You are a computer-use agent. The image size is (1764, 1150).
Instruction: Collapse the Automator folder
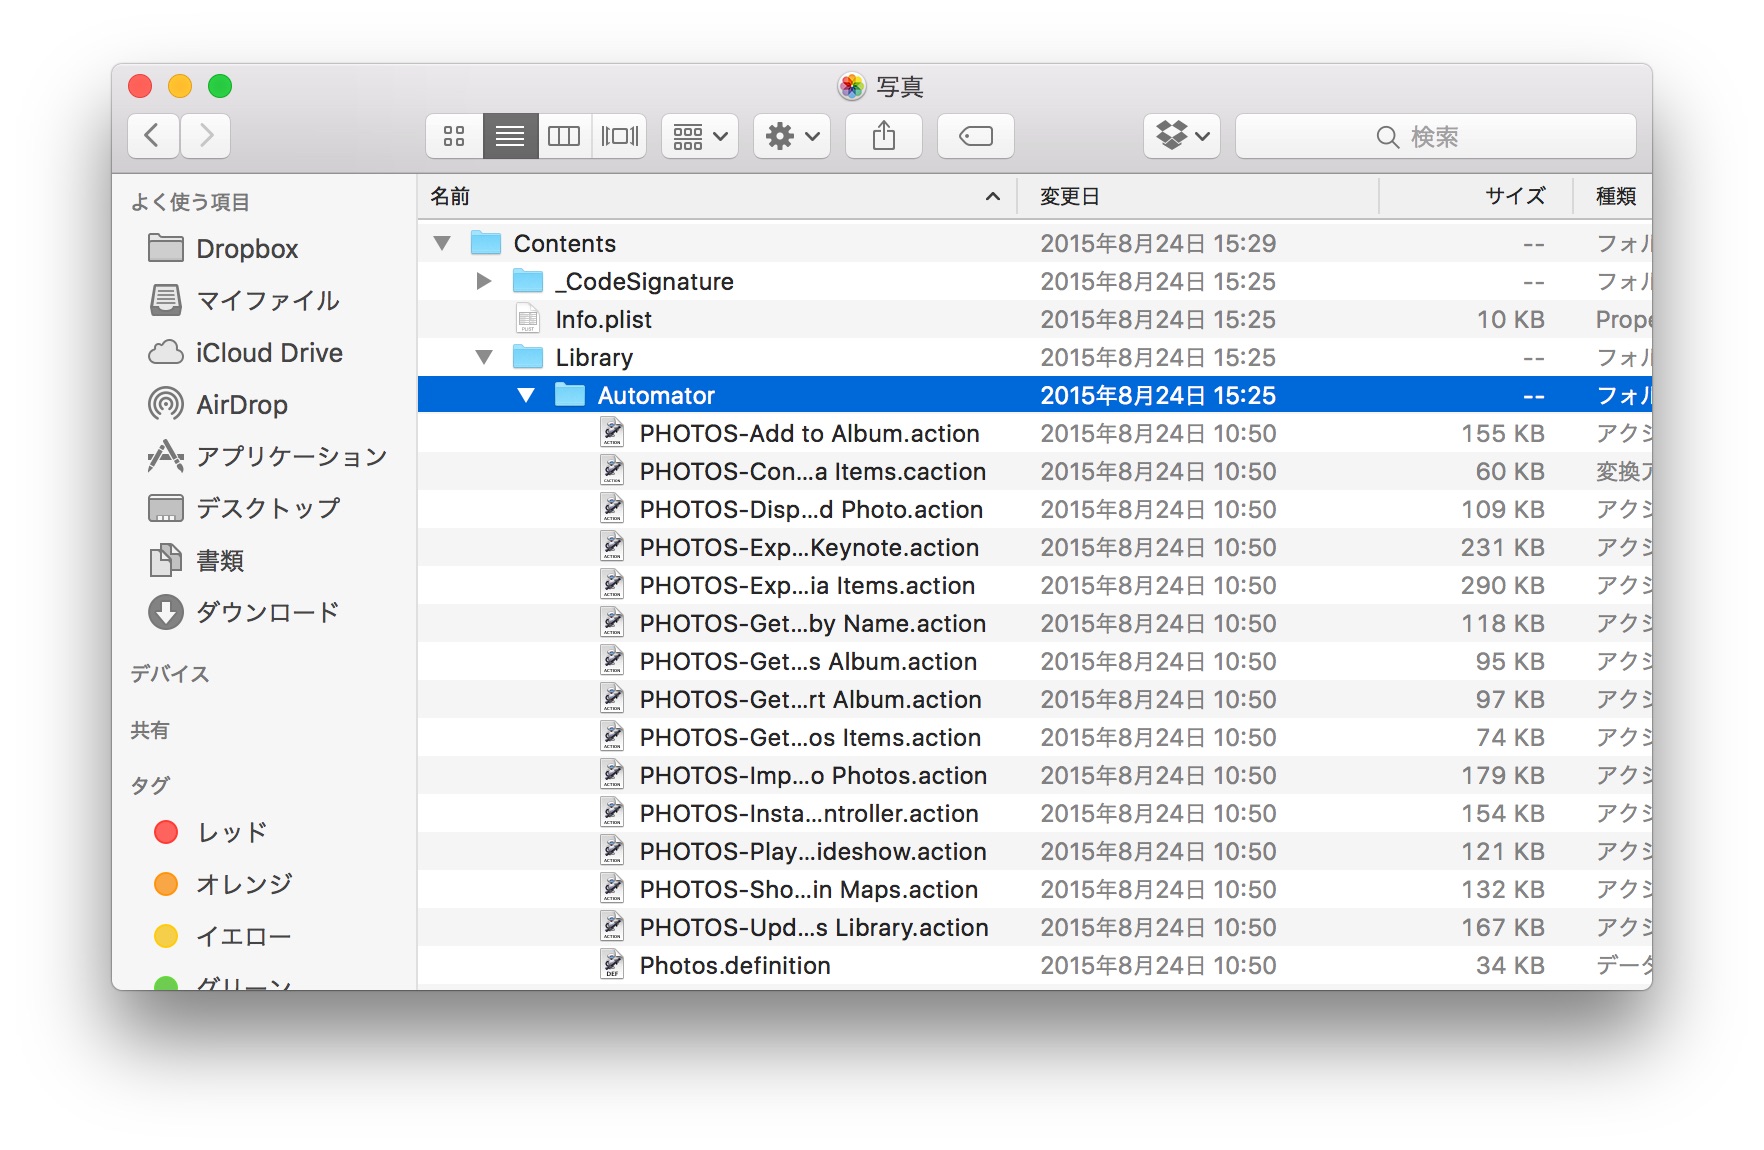526,395
